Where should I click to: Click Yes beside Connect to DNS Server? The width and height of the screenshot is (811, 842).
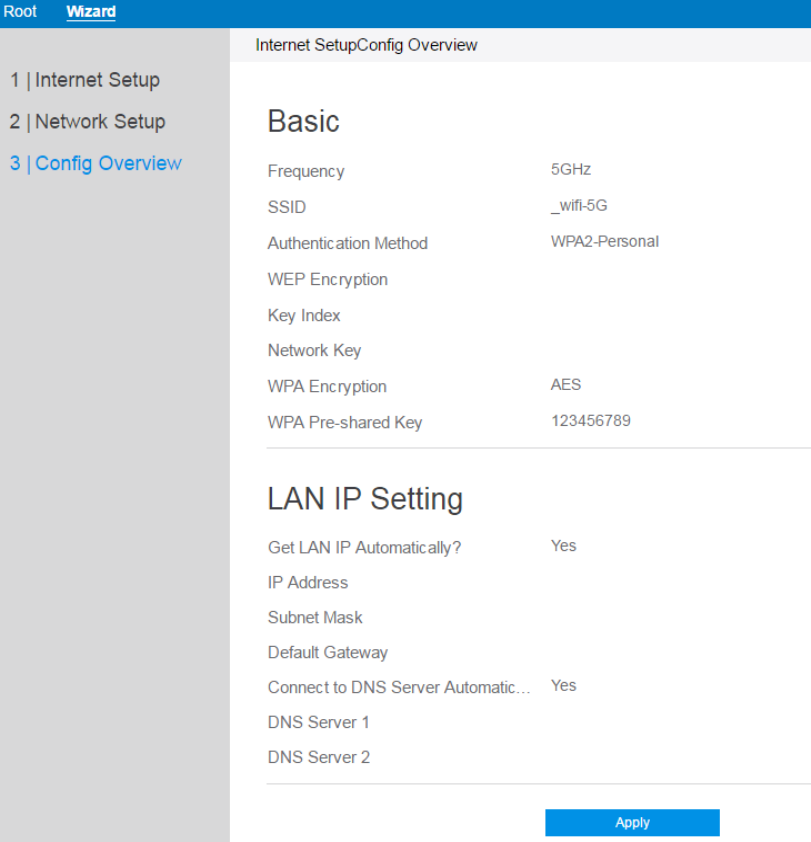pyautogui.click(x=563, y=686)
